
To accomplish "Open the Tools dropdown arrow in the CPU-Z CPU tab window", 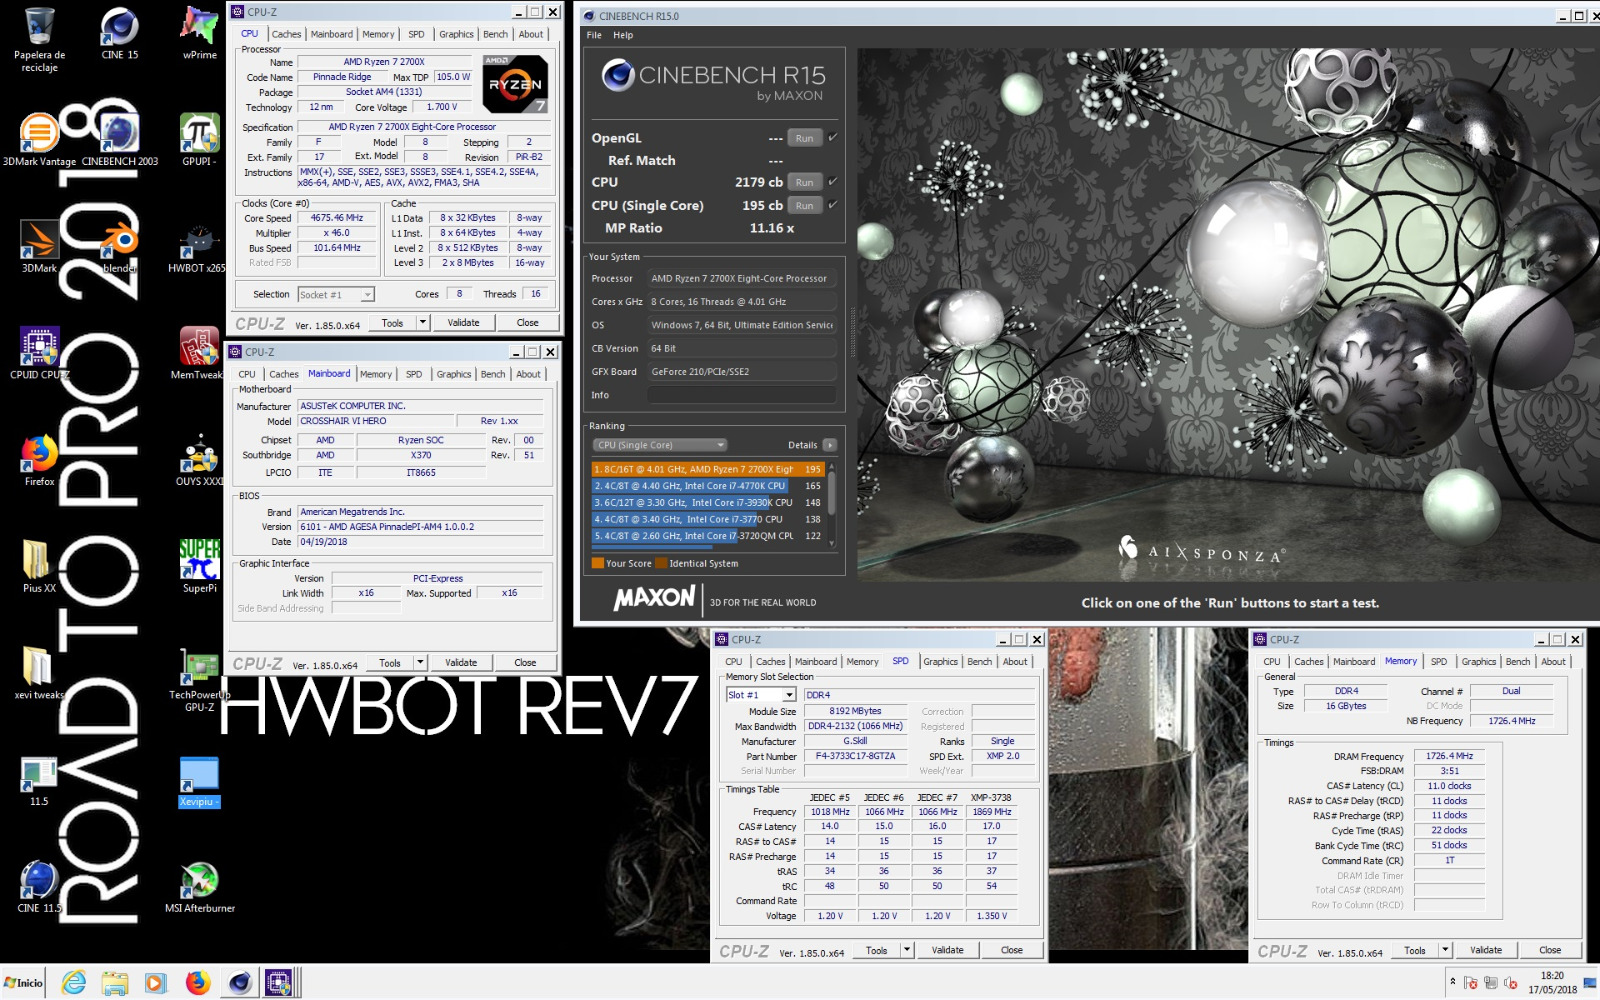I will pos(423,323).
